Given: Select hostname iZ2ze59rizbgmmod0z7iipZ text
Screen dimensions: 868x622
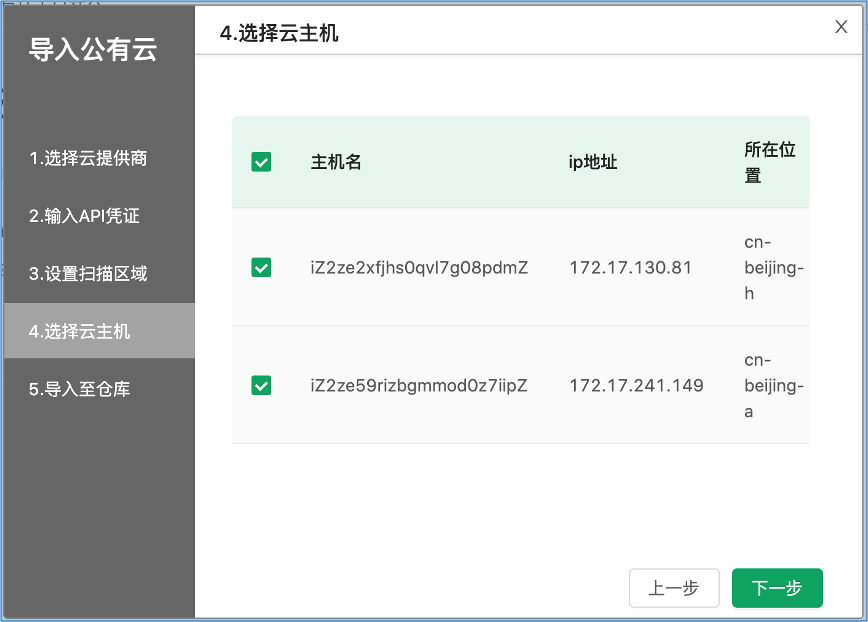Looking at the screenshot, I should (419, 386).
